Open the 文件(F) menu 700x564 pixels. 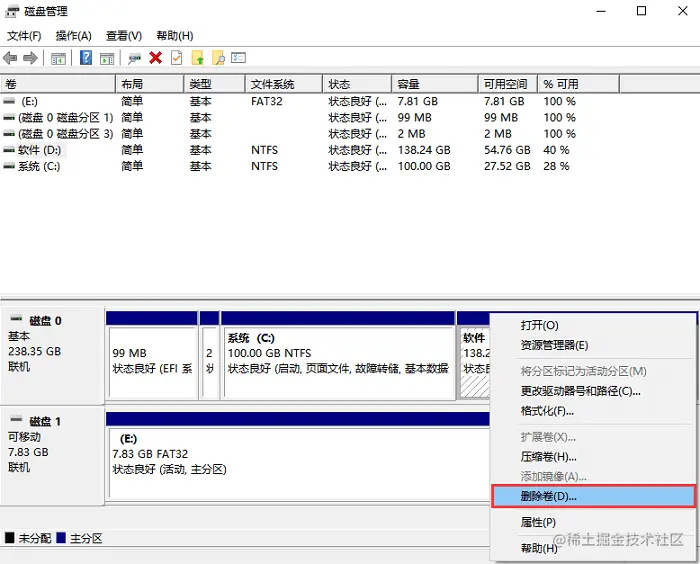tap(24, 36)
